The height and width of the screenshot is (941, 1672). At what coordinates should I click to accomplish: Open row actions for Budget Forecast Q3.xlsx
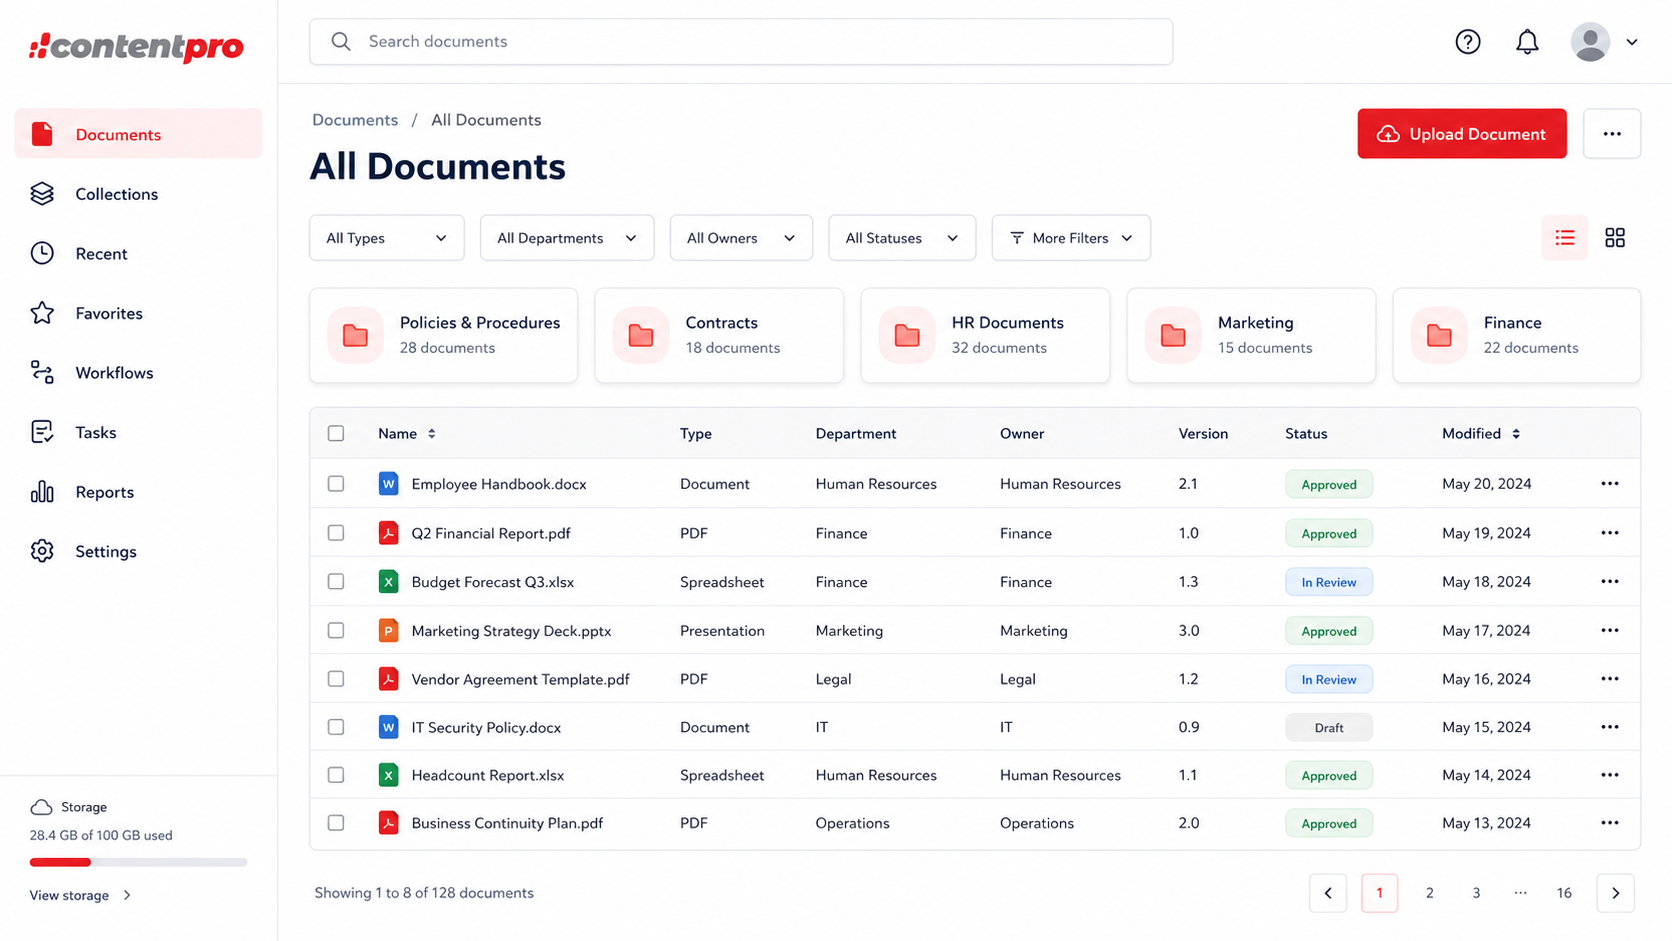click(1610, 582)
